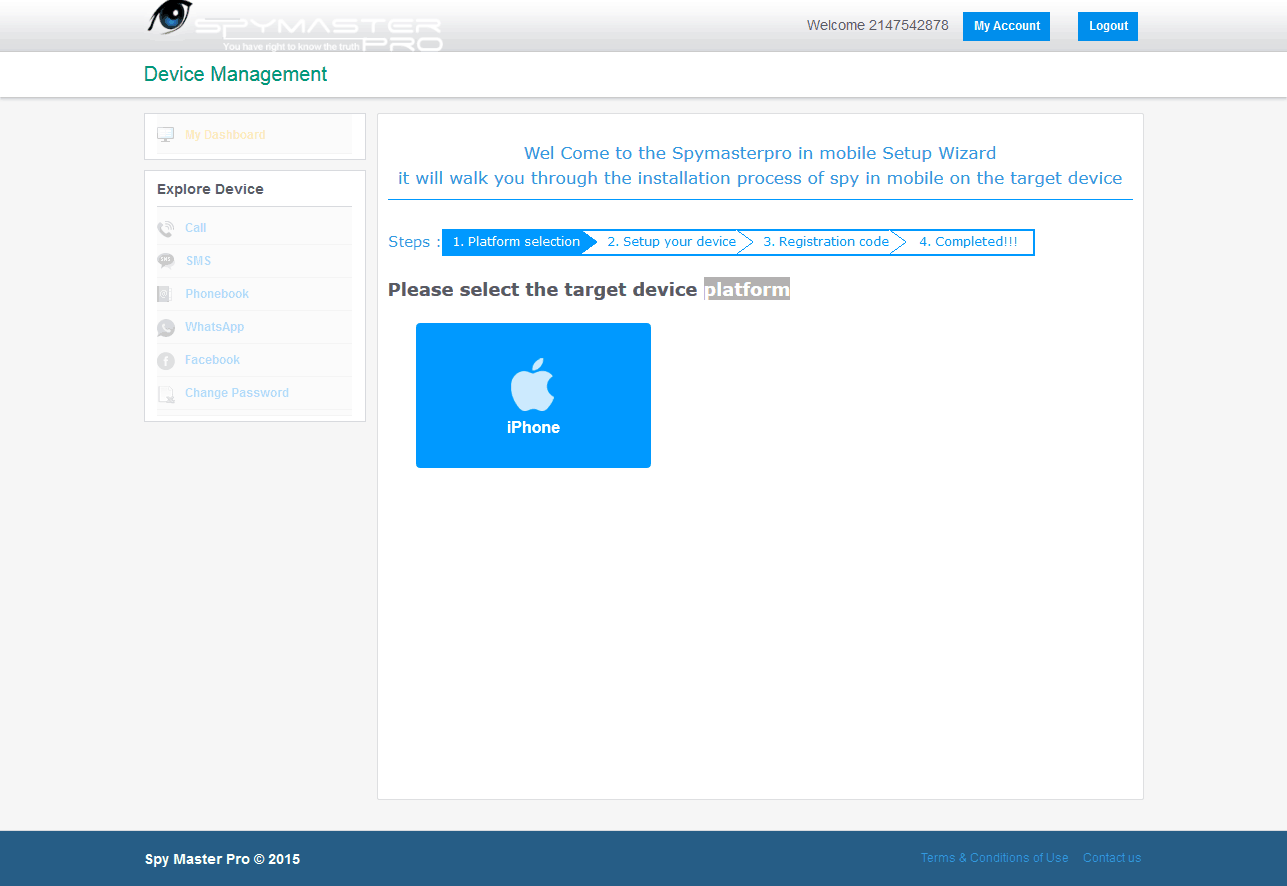Open the Change Password link
This screenshot has width=1287, height=886.
(x=237, y=393)
